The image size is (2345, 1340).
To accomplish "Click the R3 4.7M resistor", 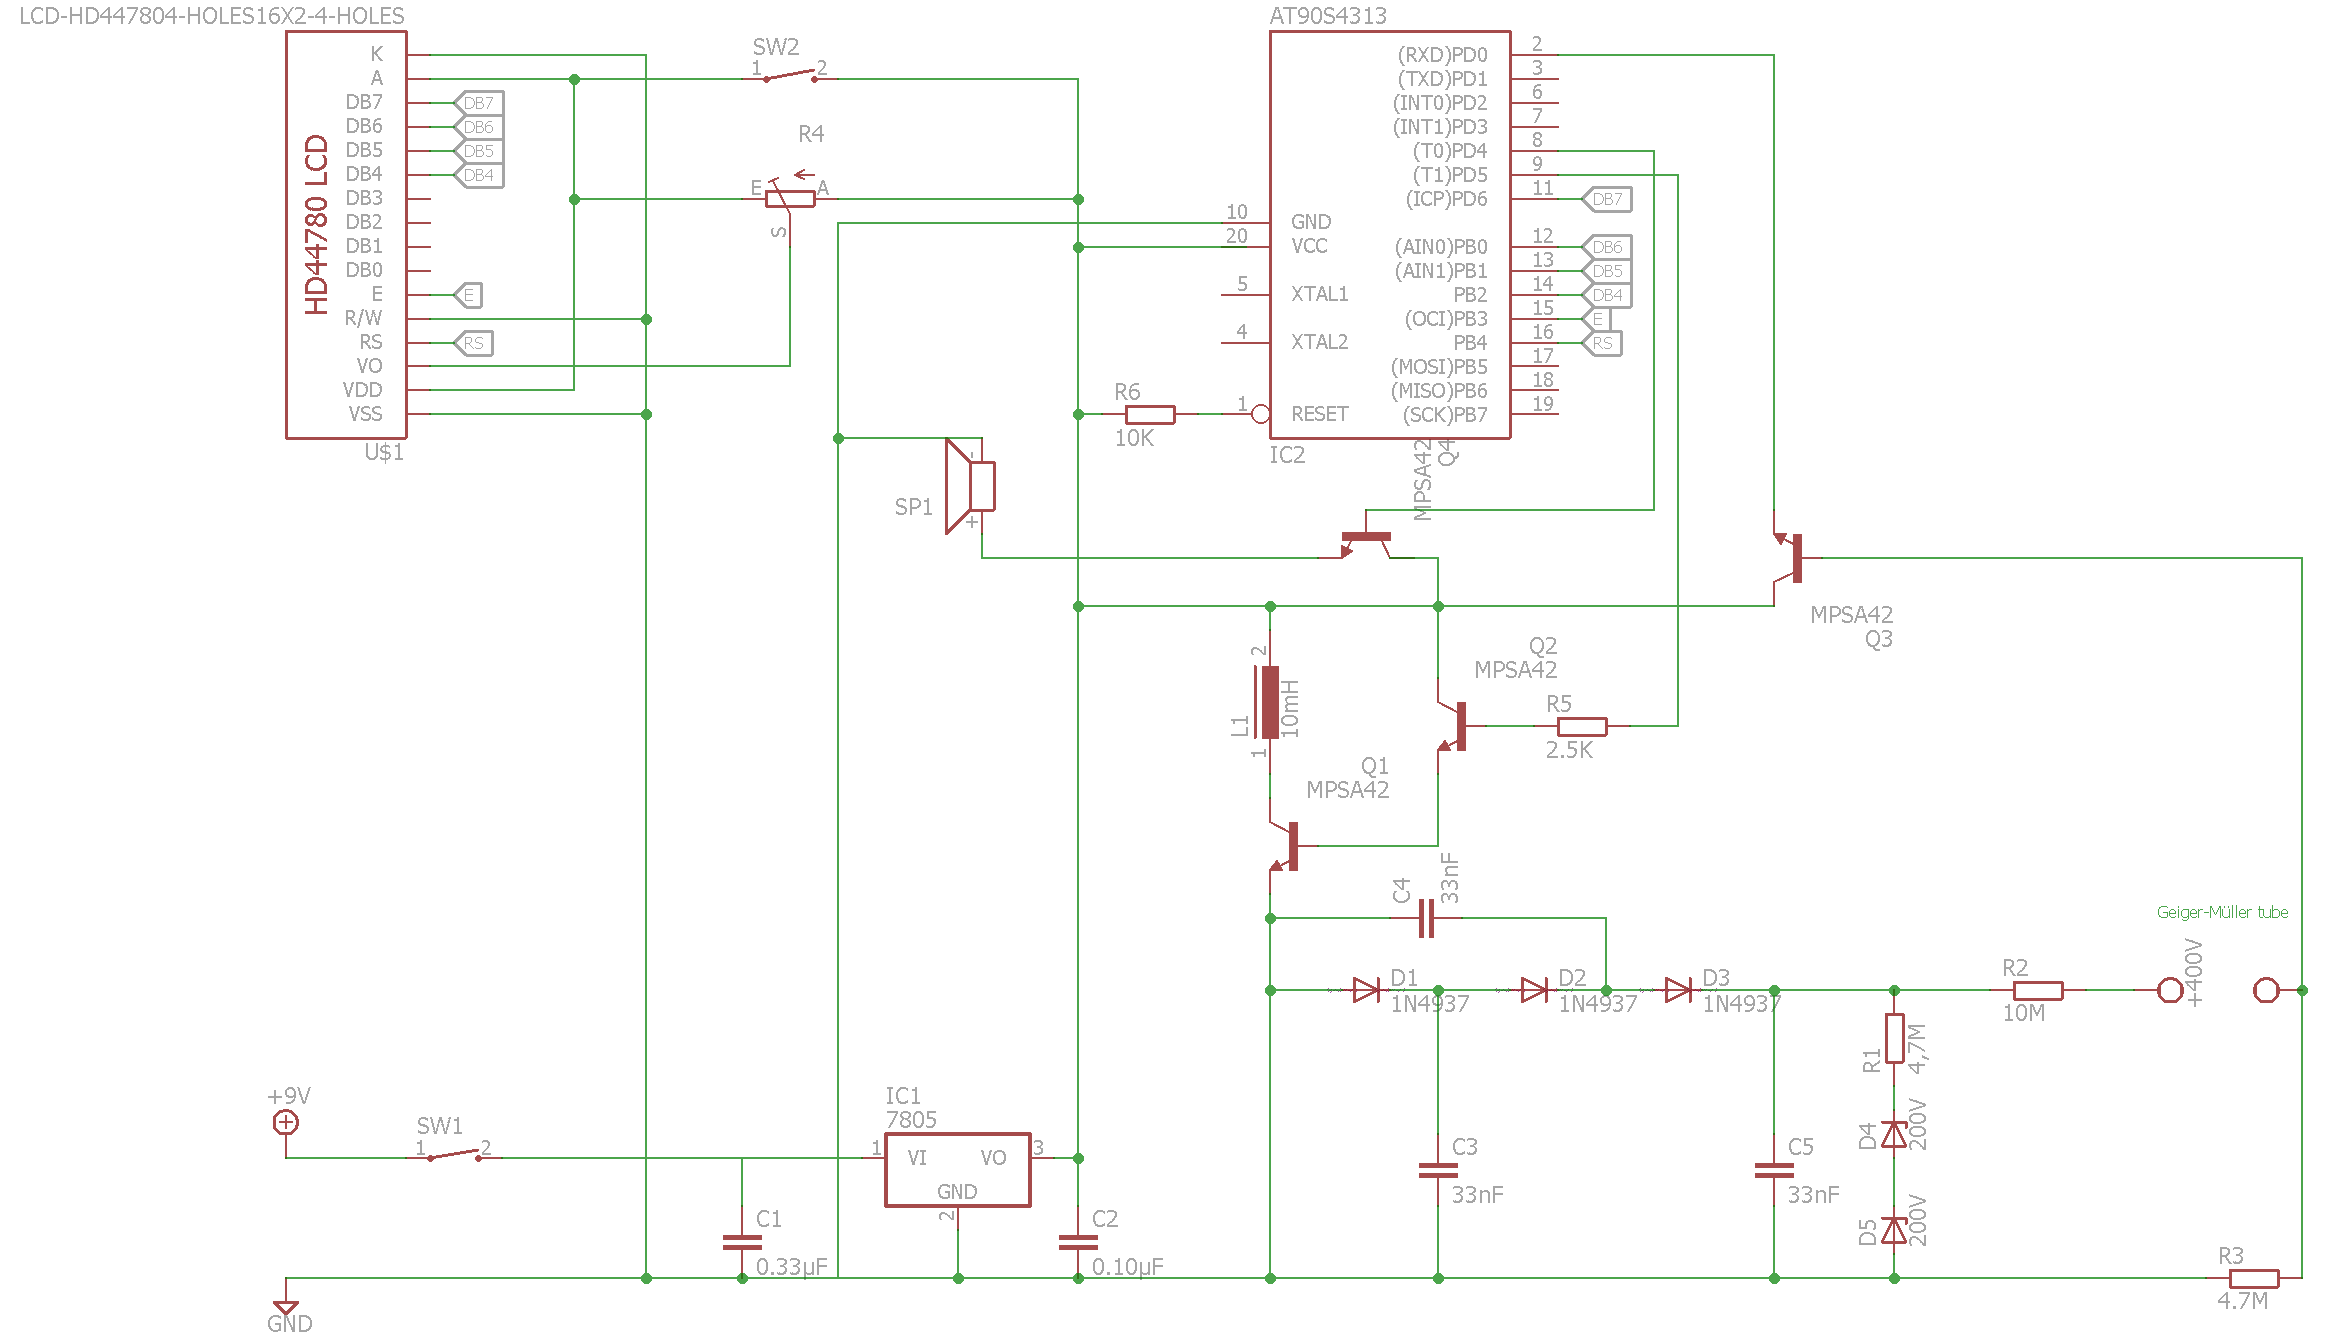I will pos(2254,1278).
